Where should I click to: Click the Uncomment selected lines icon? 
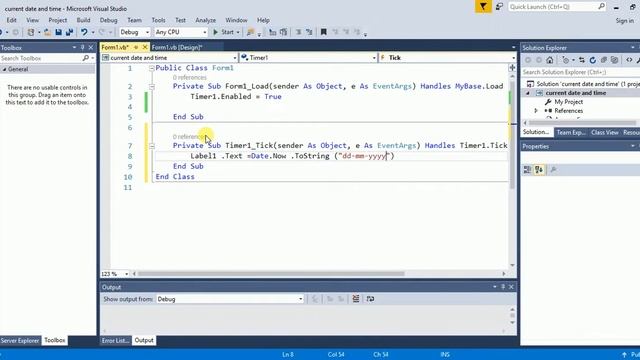309,32
